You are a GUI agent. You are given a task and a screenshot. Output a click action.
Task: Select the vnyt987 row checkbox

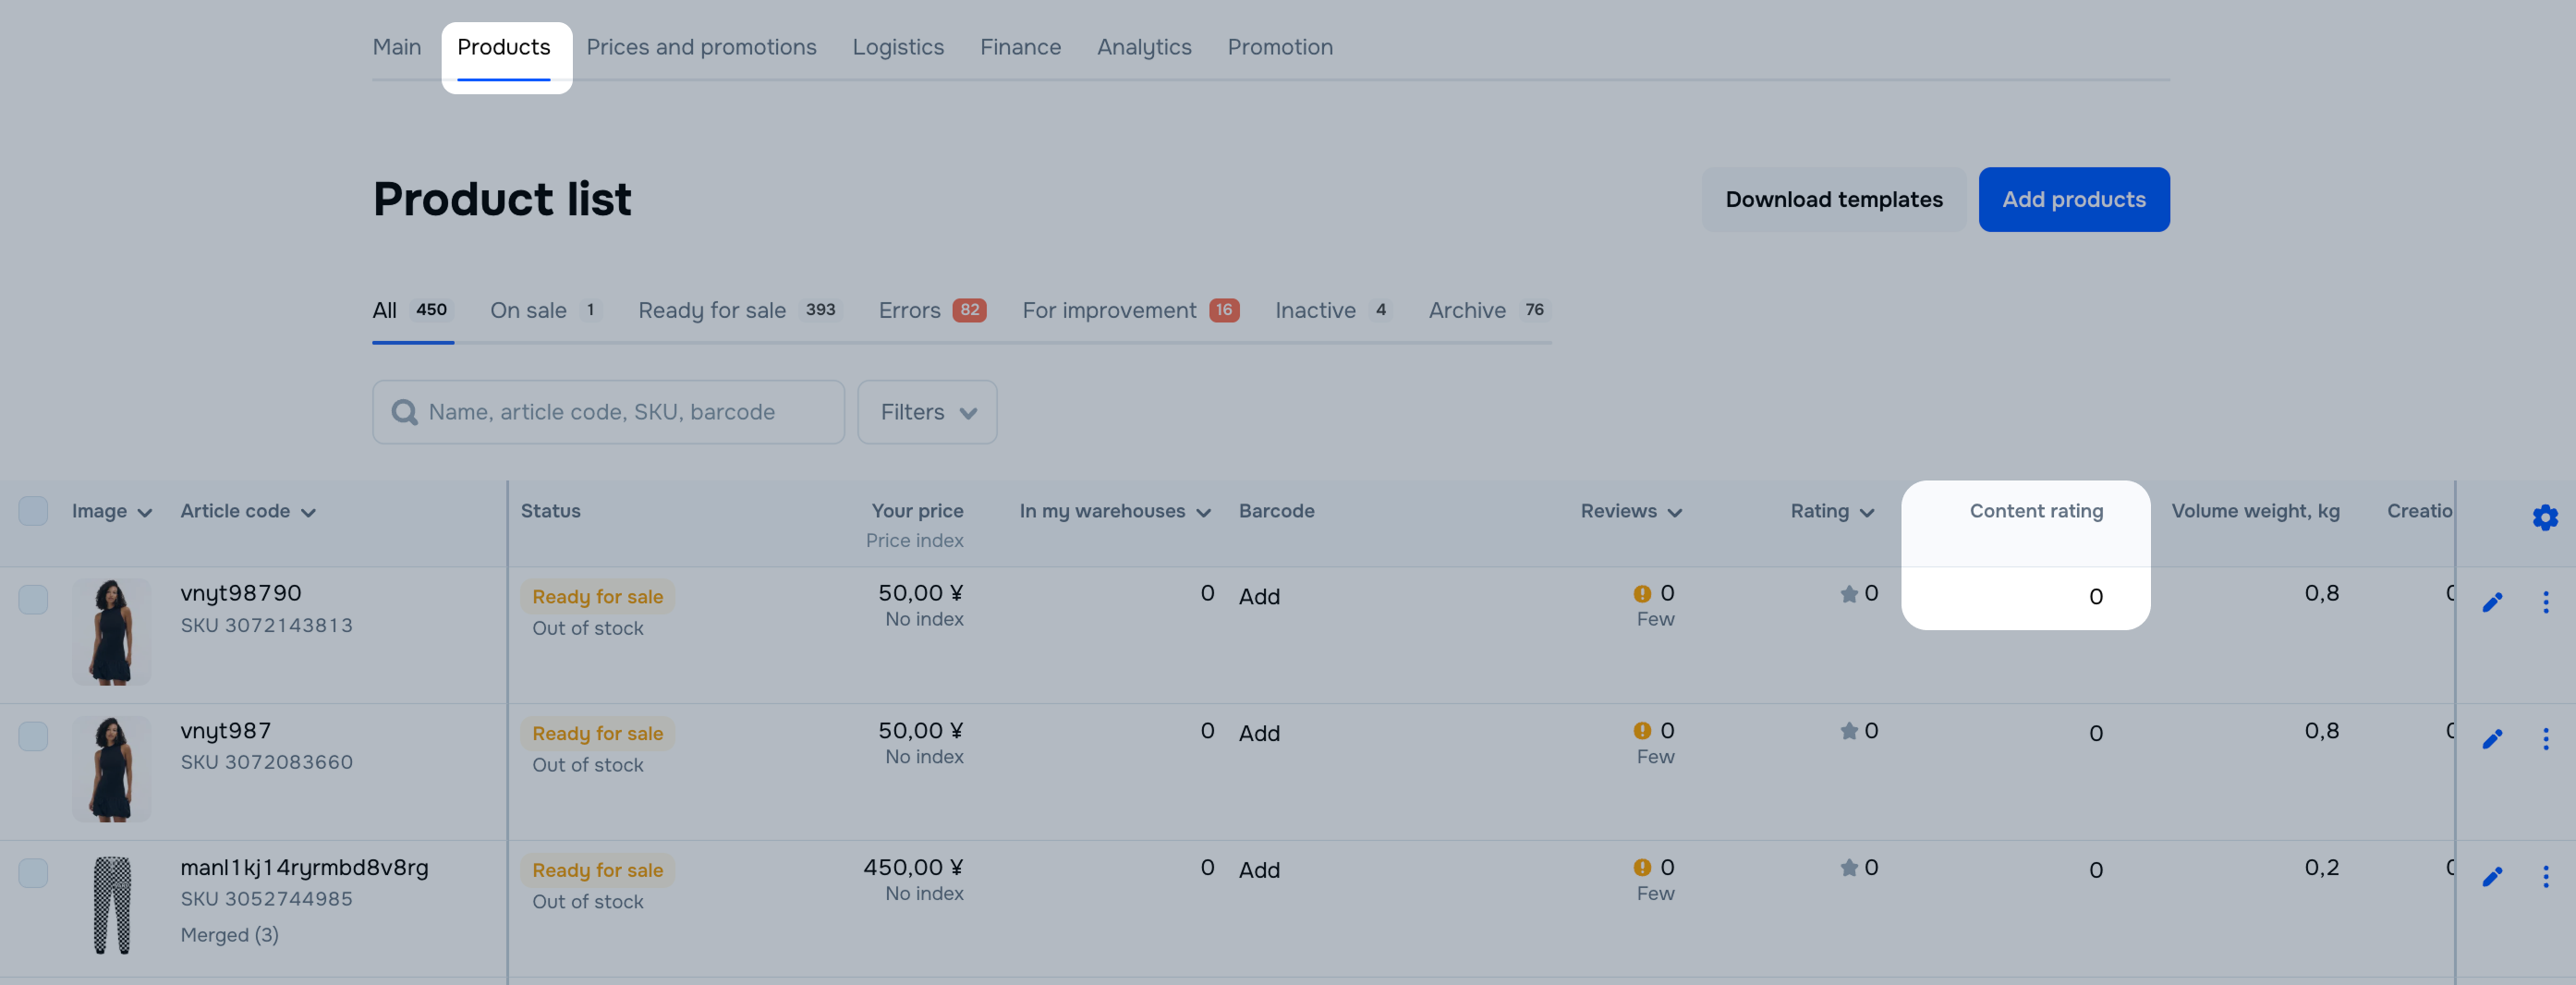[33, 736]
